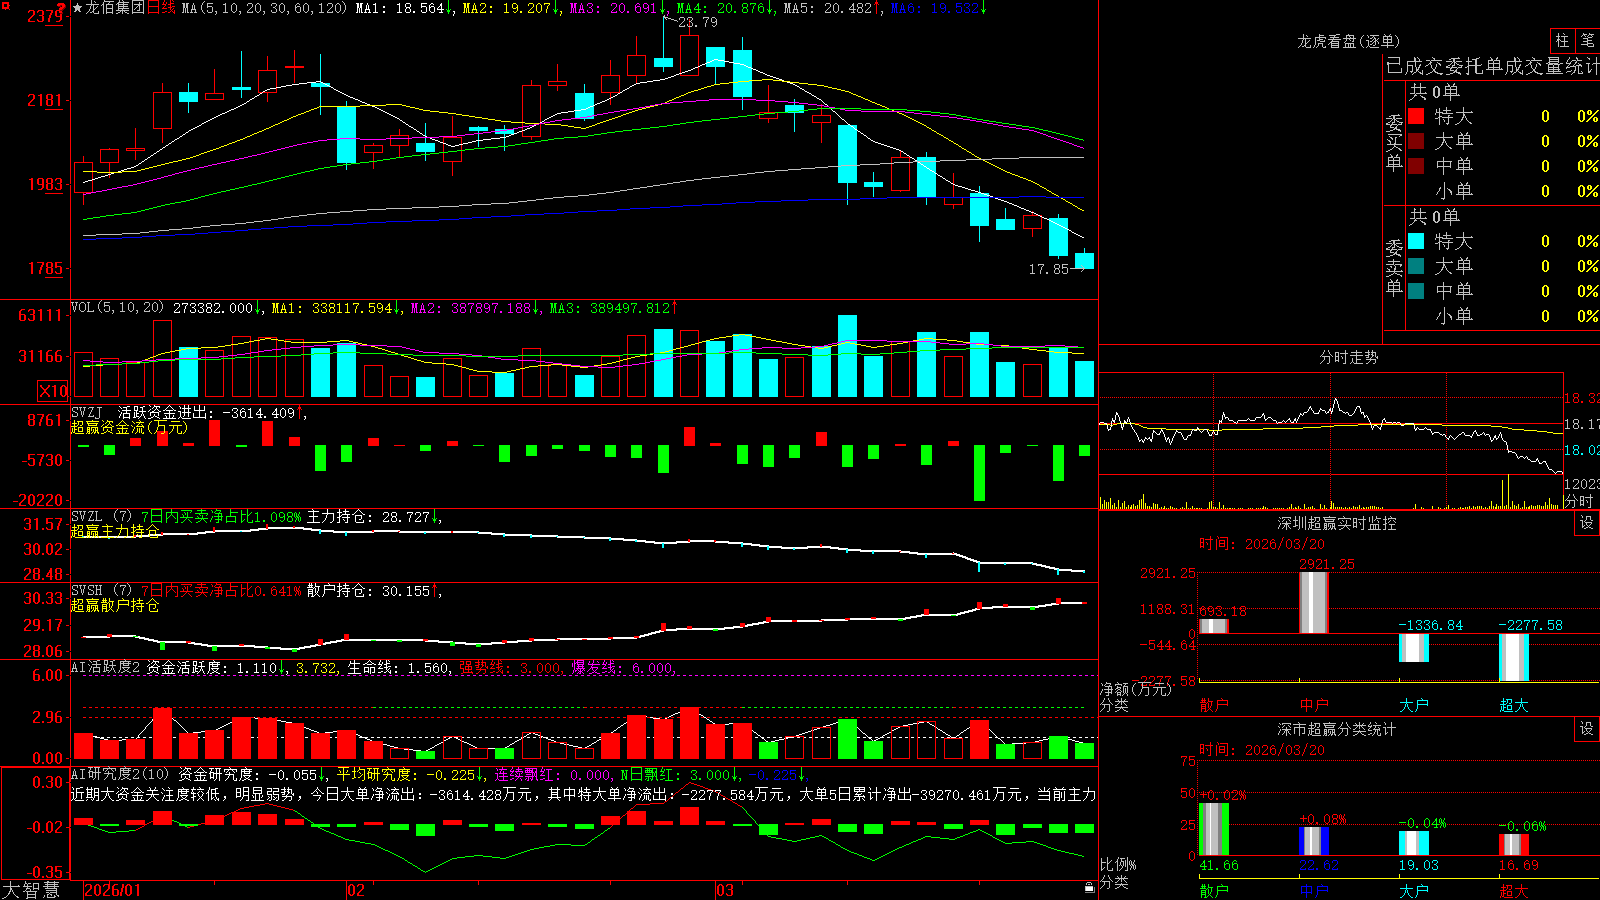The height and width of the screenshot is (900, 1600).
Task: Click the 大智慧 logo text
Action: [31, 889]
